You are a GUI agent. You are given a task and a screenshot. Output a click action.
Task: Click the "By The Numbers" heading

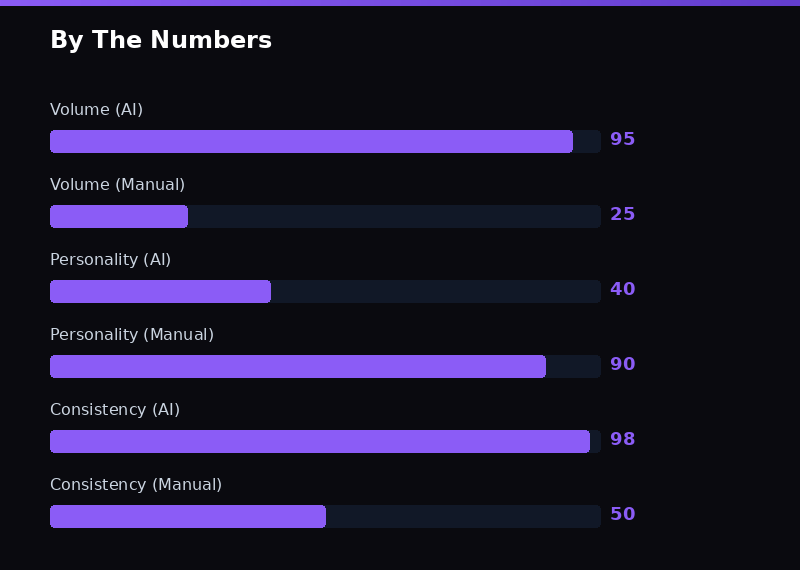[161, 40]
